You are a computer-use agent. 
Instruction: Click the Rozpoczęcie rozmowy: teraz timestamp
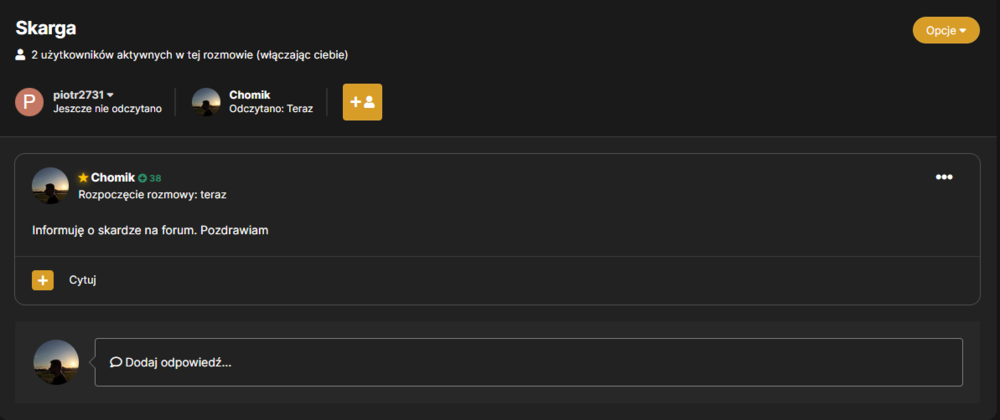coord(152,195)
